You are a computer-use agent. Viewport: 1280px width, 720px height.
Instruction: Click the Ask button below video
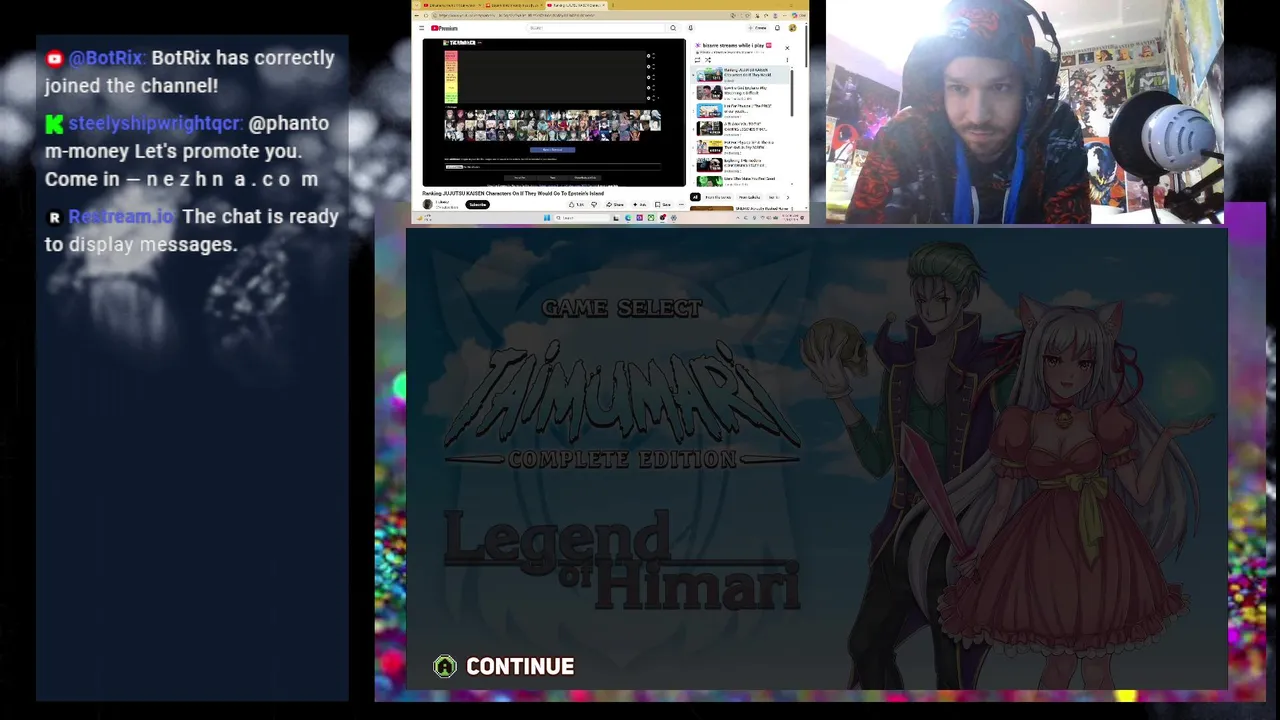[x=639, y=204]
